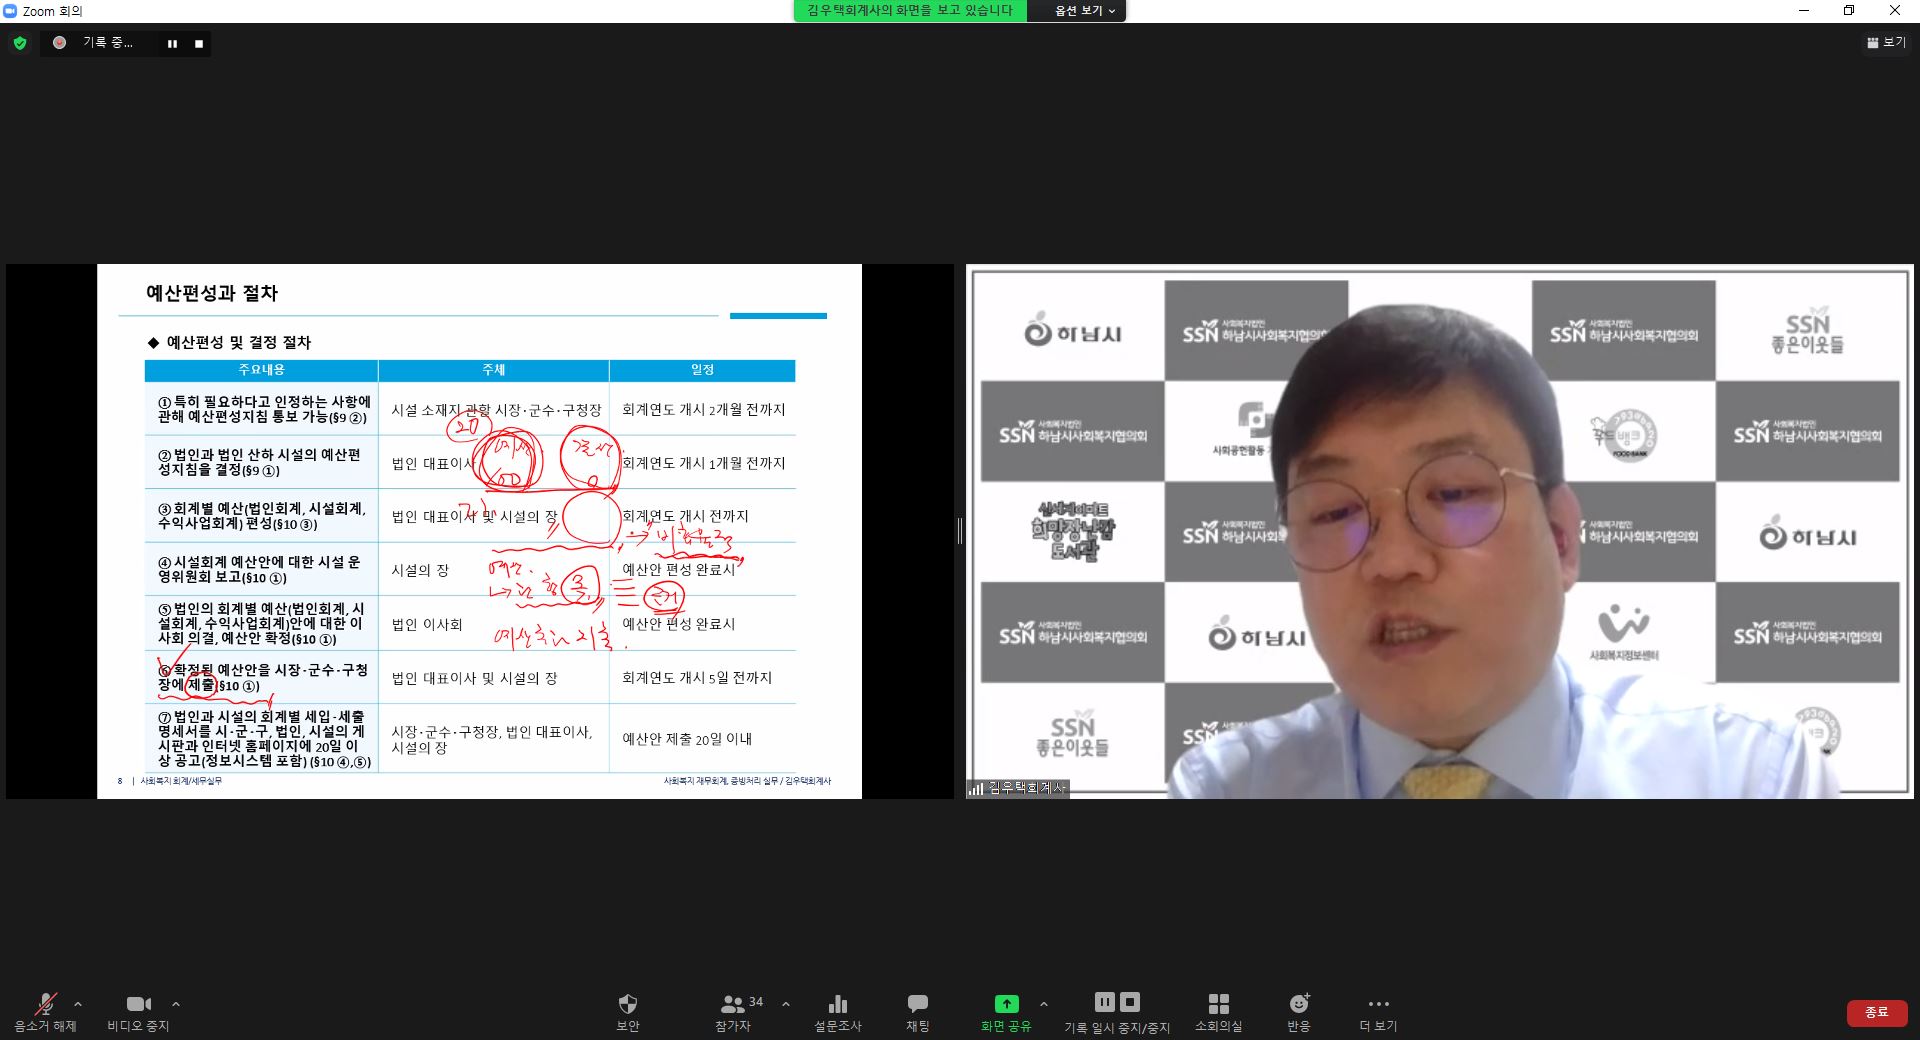Screen dimensions: 1920x1040
Task: Open the 옵션 보기 menu at top
Action: click(1084, 11)
